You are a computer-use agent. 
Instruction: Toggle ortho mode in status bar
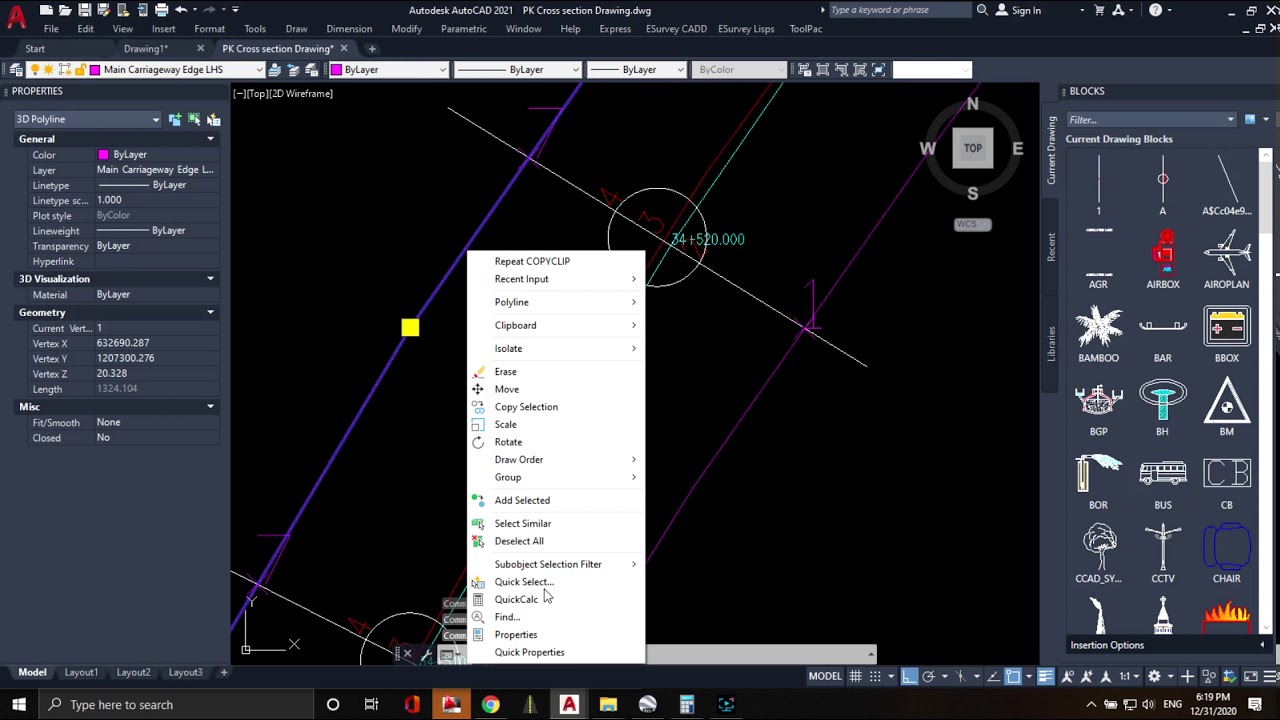click(909, 677)
